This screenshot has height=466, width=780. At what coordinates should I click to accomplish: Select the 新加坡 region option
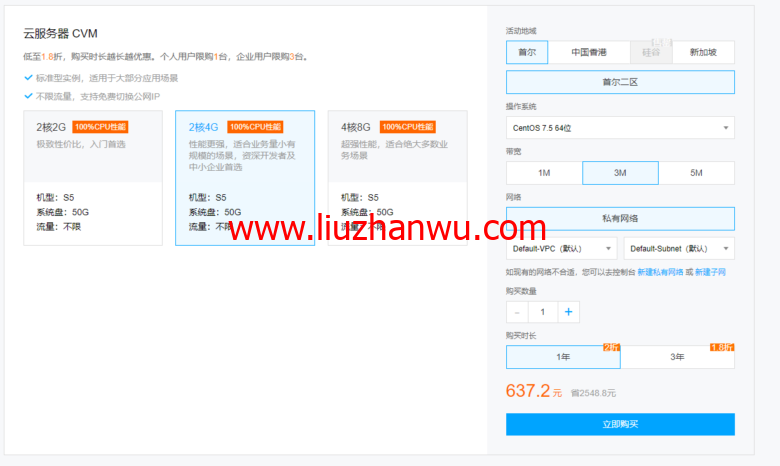703,52
